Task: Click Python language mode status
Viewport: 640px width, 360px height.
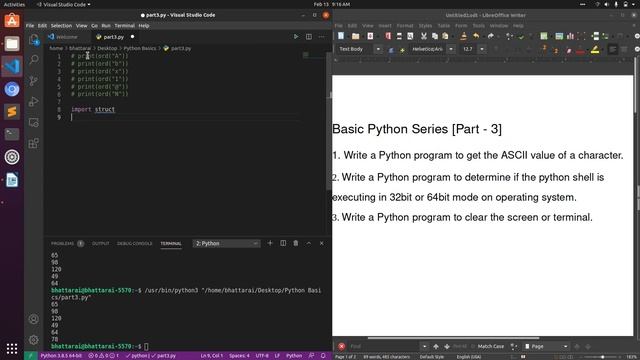Action: coord(294,356)
